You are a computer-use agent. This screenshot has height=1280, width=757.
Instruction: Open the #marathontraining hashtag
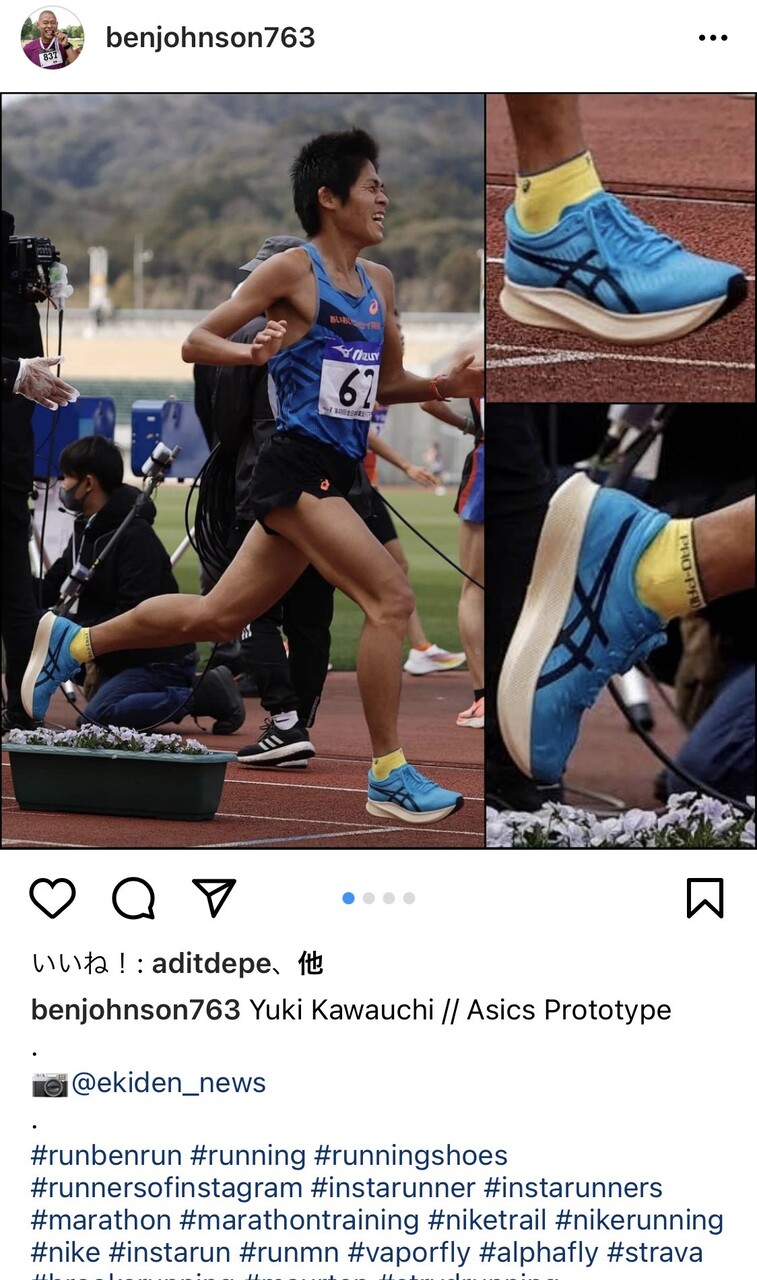tap(299, 1221)
